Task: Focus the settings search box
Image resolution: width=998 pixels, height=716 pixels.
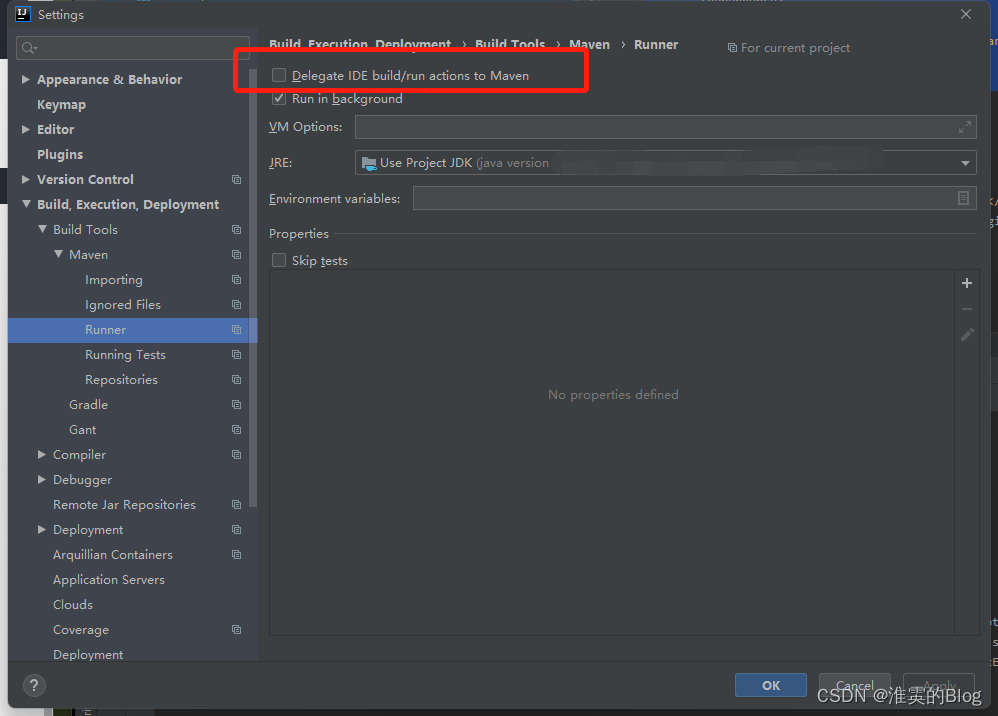Action: (132, 48)
